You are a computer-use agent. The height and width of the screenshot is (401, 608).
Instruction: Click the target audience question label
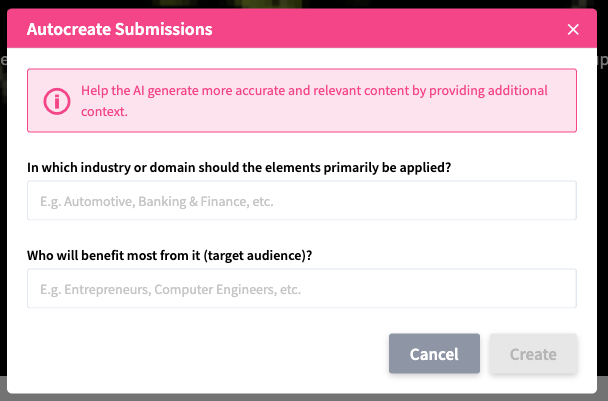coord(170,254)
